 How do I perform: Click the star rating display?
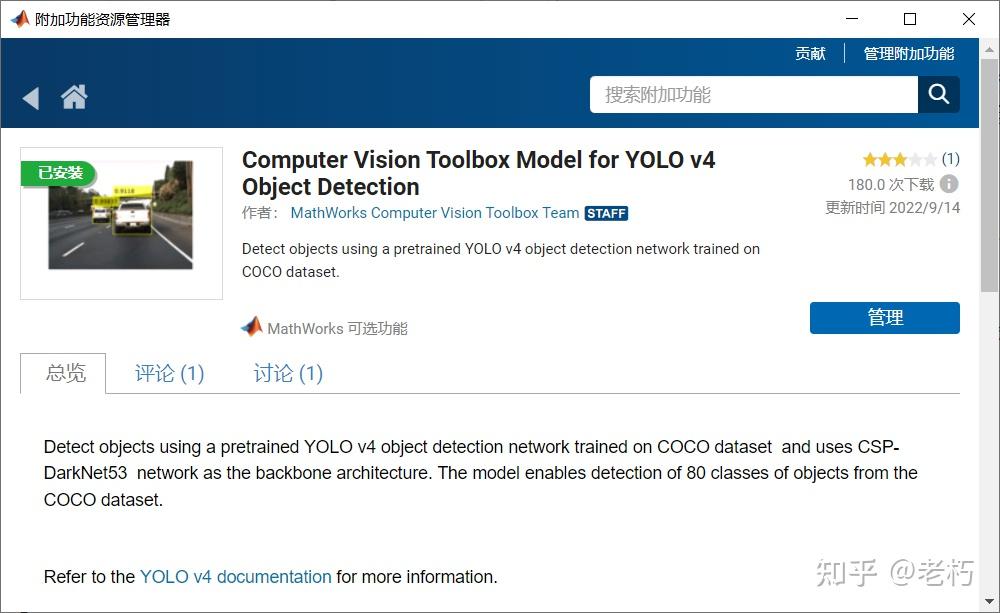point(899,159)
